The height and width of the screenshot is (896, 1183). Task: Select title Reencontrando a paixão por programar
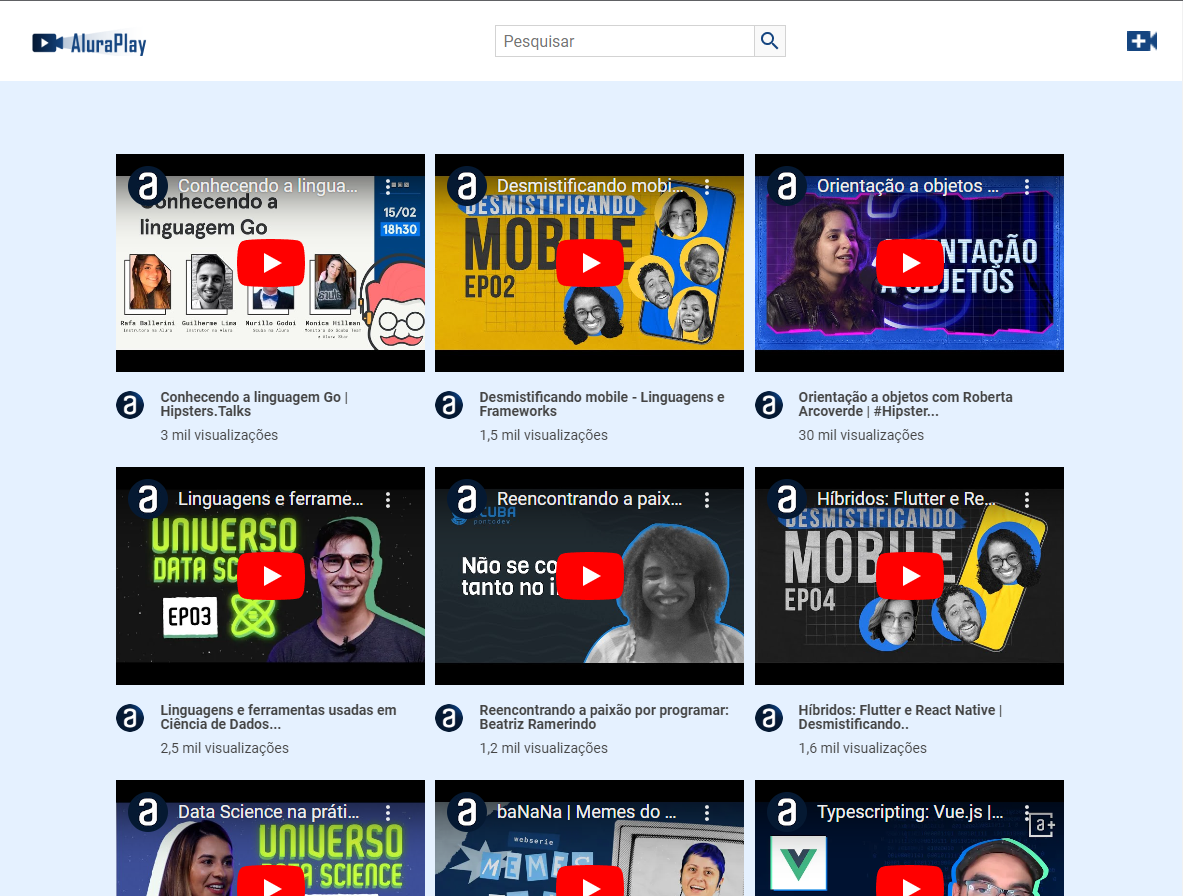click(604, 717)
